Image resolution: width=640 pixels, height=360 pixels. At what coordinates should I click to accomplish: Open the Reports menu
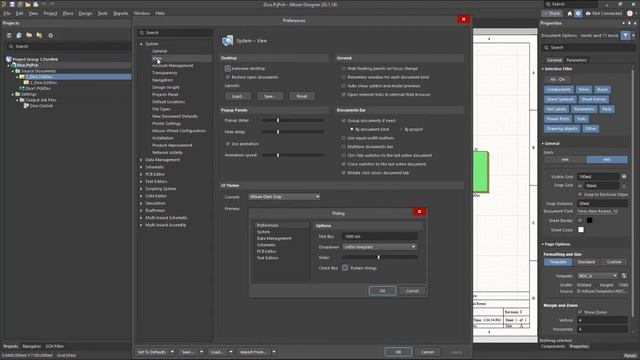point(120,13)
